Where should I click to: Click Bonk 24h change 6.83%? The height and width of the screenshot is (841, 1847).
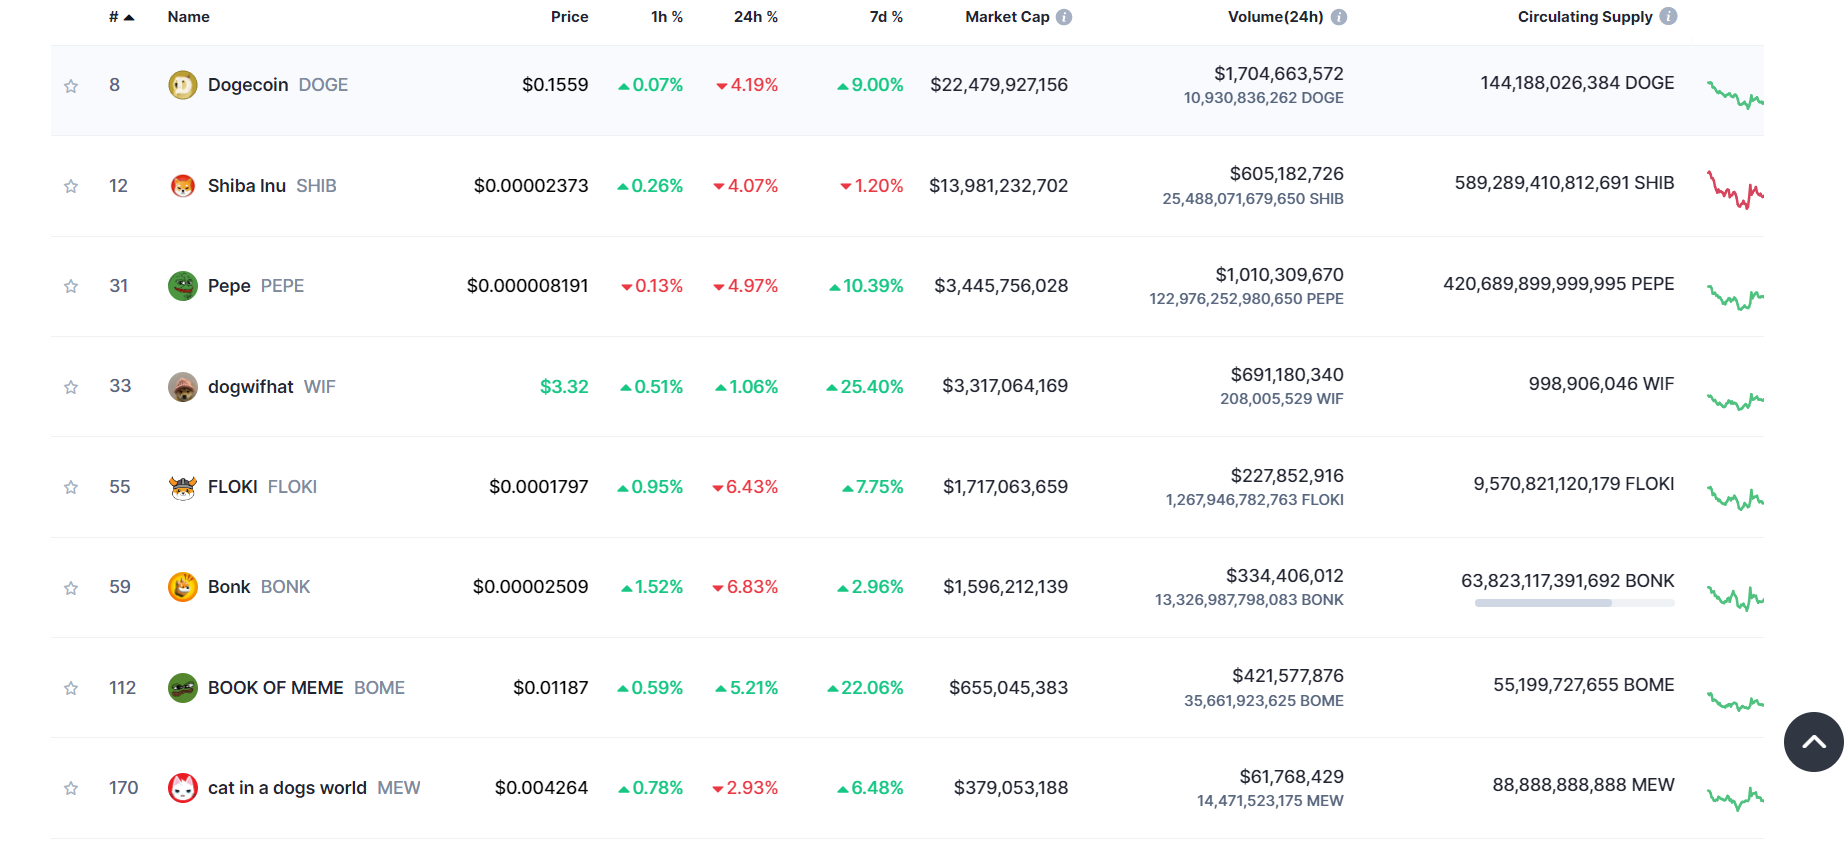[745, 587]
